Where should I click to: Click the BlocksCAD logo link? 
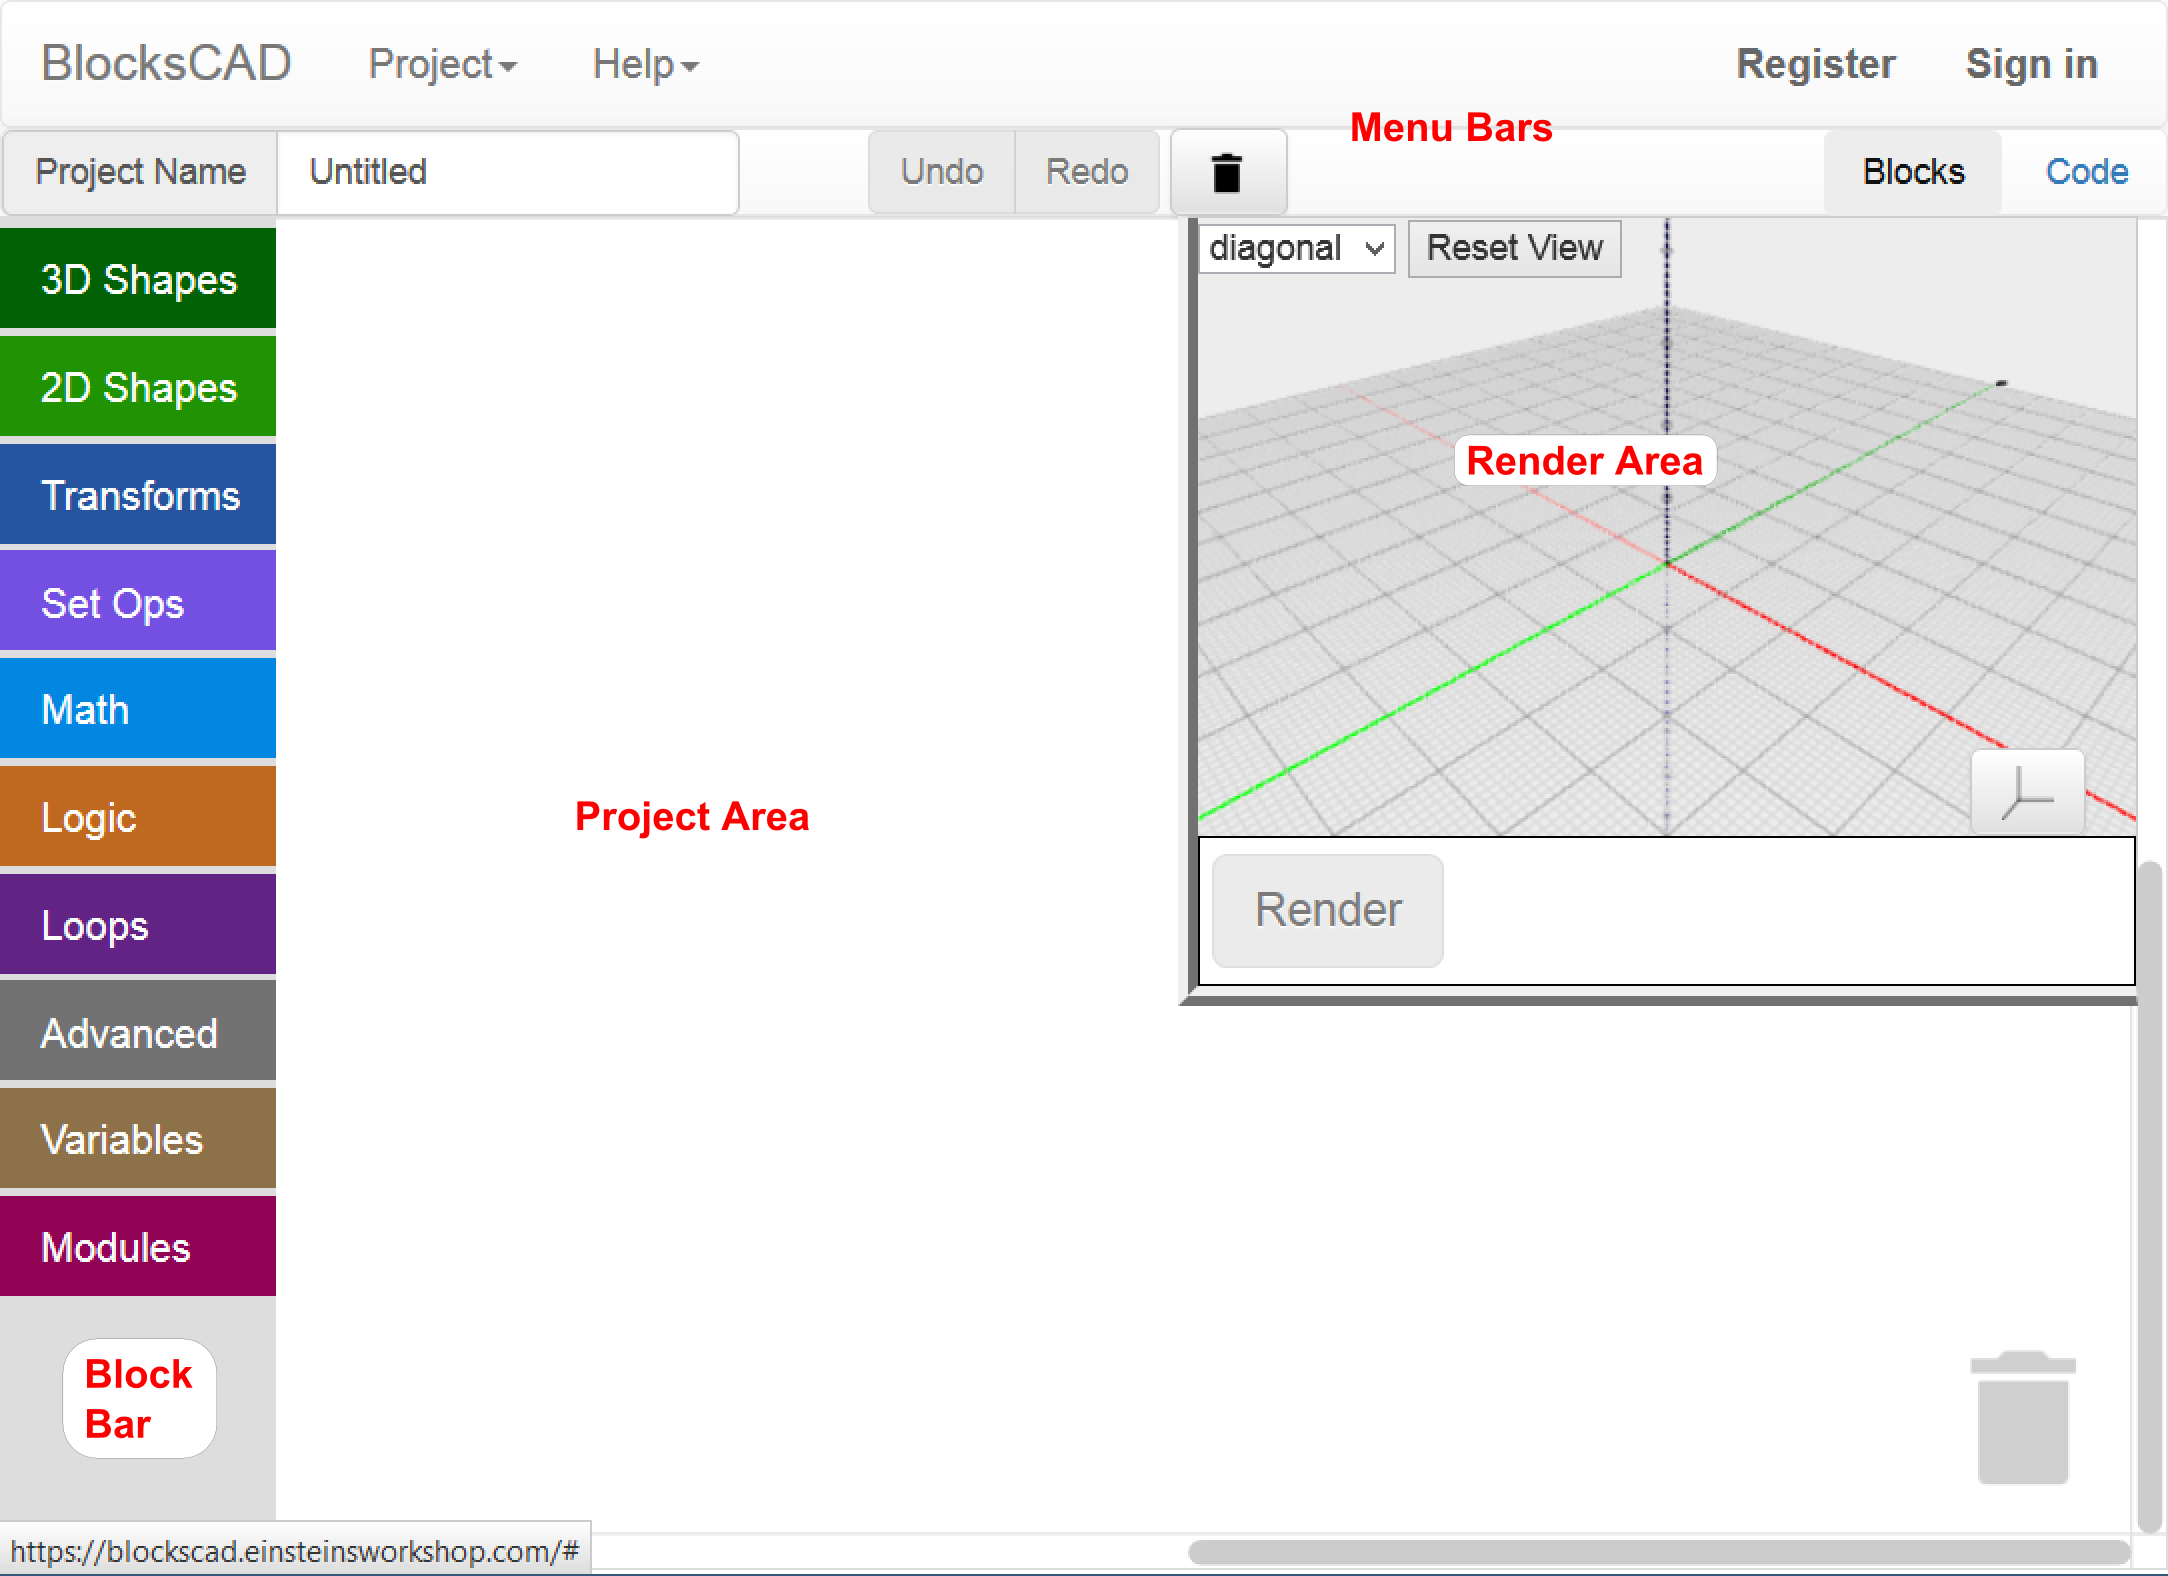[x=166, y=64]
